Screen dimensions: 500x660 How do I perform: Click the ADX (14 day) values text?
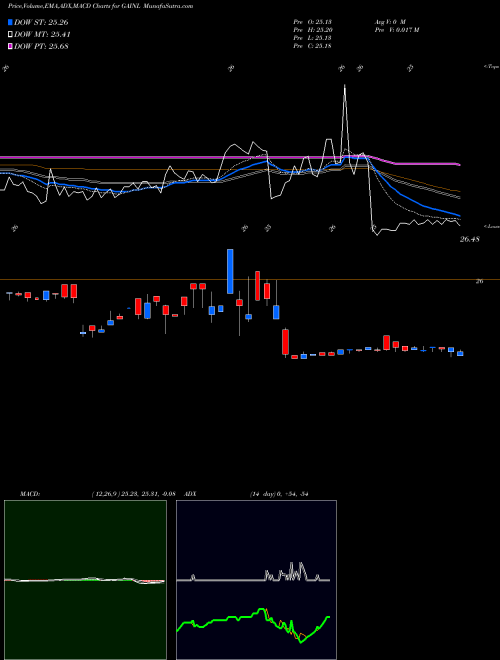pyautogui.click(x=277, y=494)
